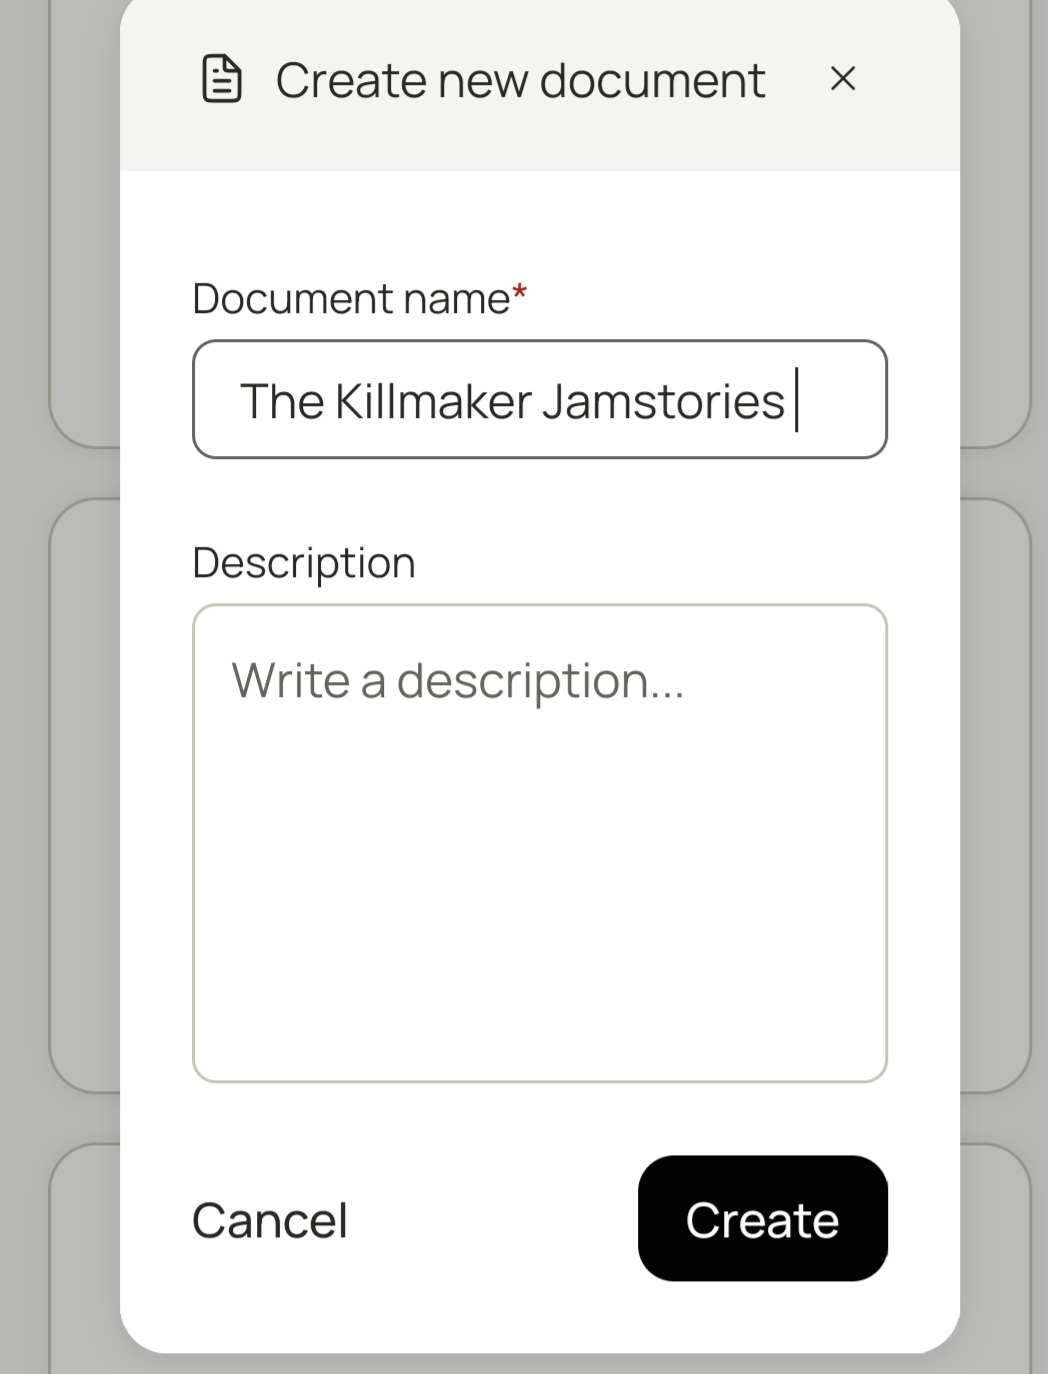The height and width of the screenshot is (1374, 1048).
Task: Click the Description label
Action: [x=303, y=562]
